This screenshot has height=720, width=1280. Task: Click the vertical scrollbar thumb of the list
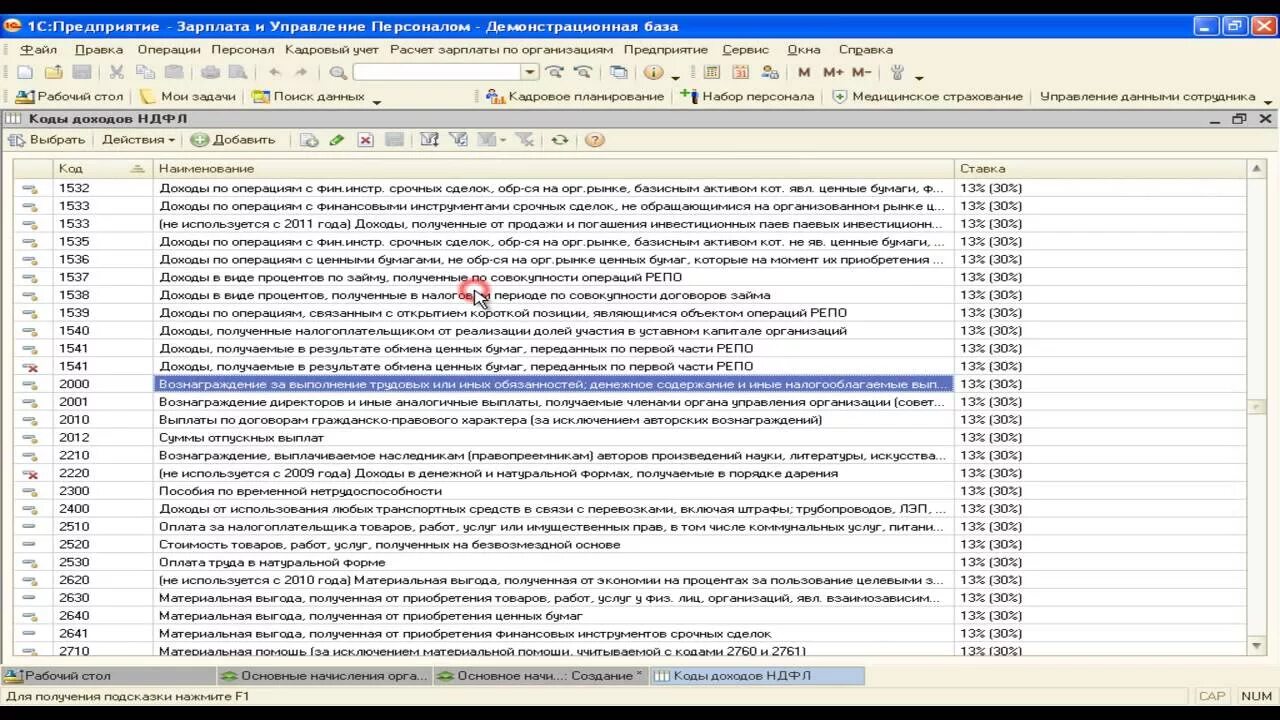pyautogui.click(x=1257, y=406)
